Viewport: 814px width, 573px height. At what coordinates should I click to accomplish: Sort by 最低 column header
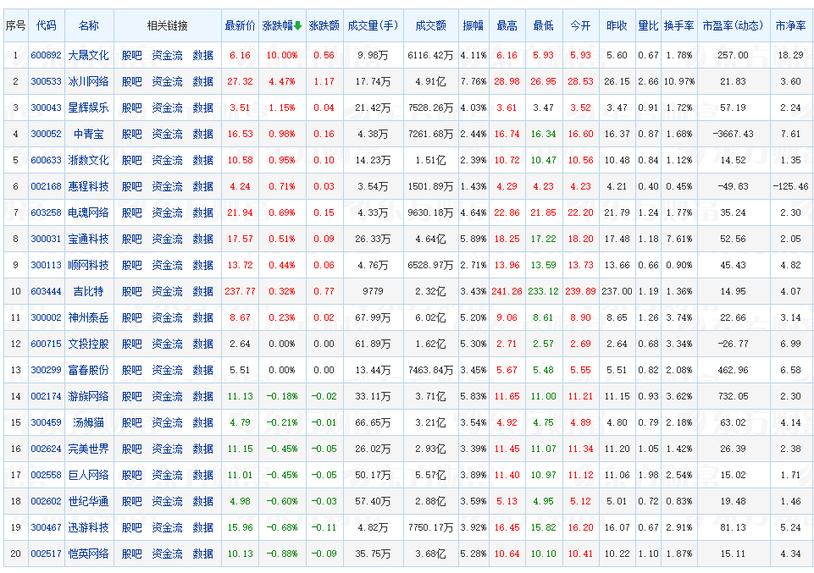coord(543,25)
